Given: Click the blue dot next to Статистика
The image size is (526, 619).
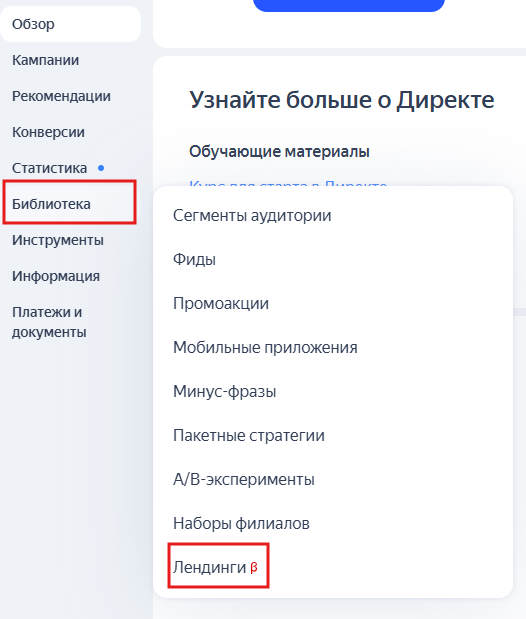Looking at the screenshot, I should tap(101, 168).
